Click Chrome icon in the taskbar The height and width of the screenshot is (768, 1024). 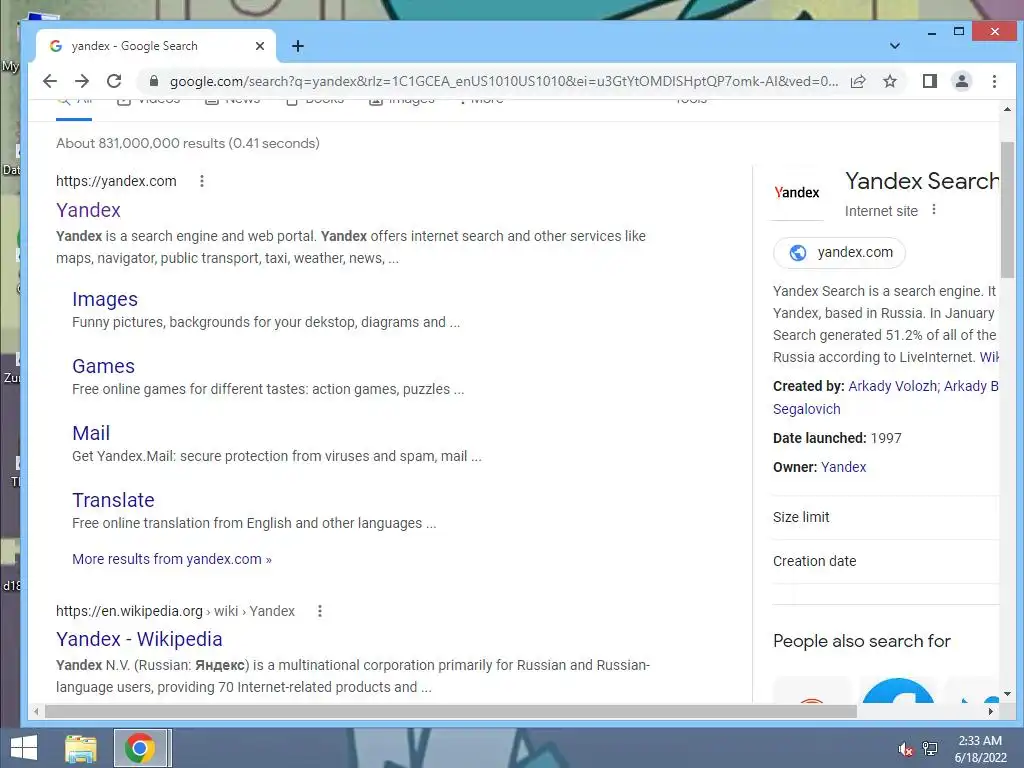coord(139,748)
